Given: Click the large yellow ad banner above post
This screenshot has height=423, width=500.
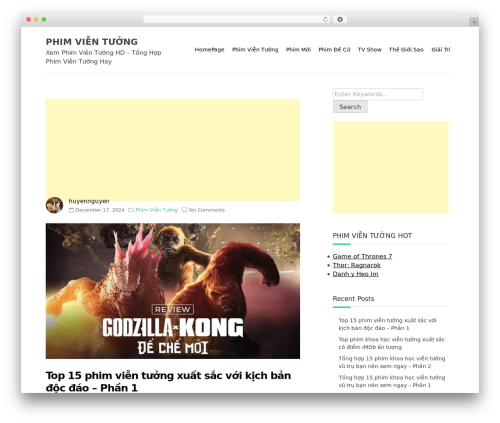Looking at the screenshot, I should click(173, 150).
